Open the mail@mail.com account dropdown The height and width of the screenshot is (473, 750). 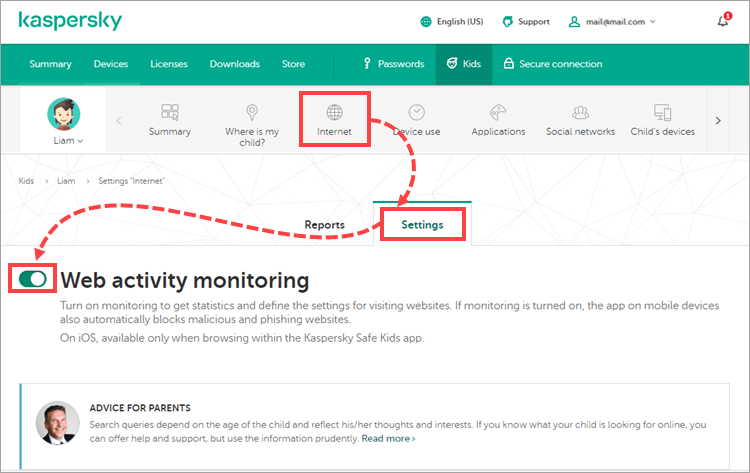[x=612, y=21]
